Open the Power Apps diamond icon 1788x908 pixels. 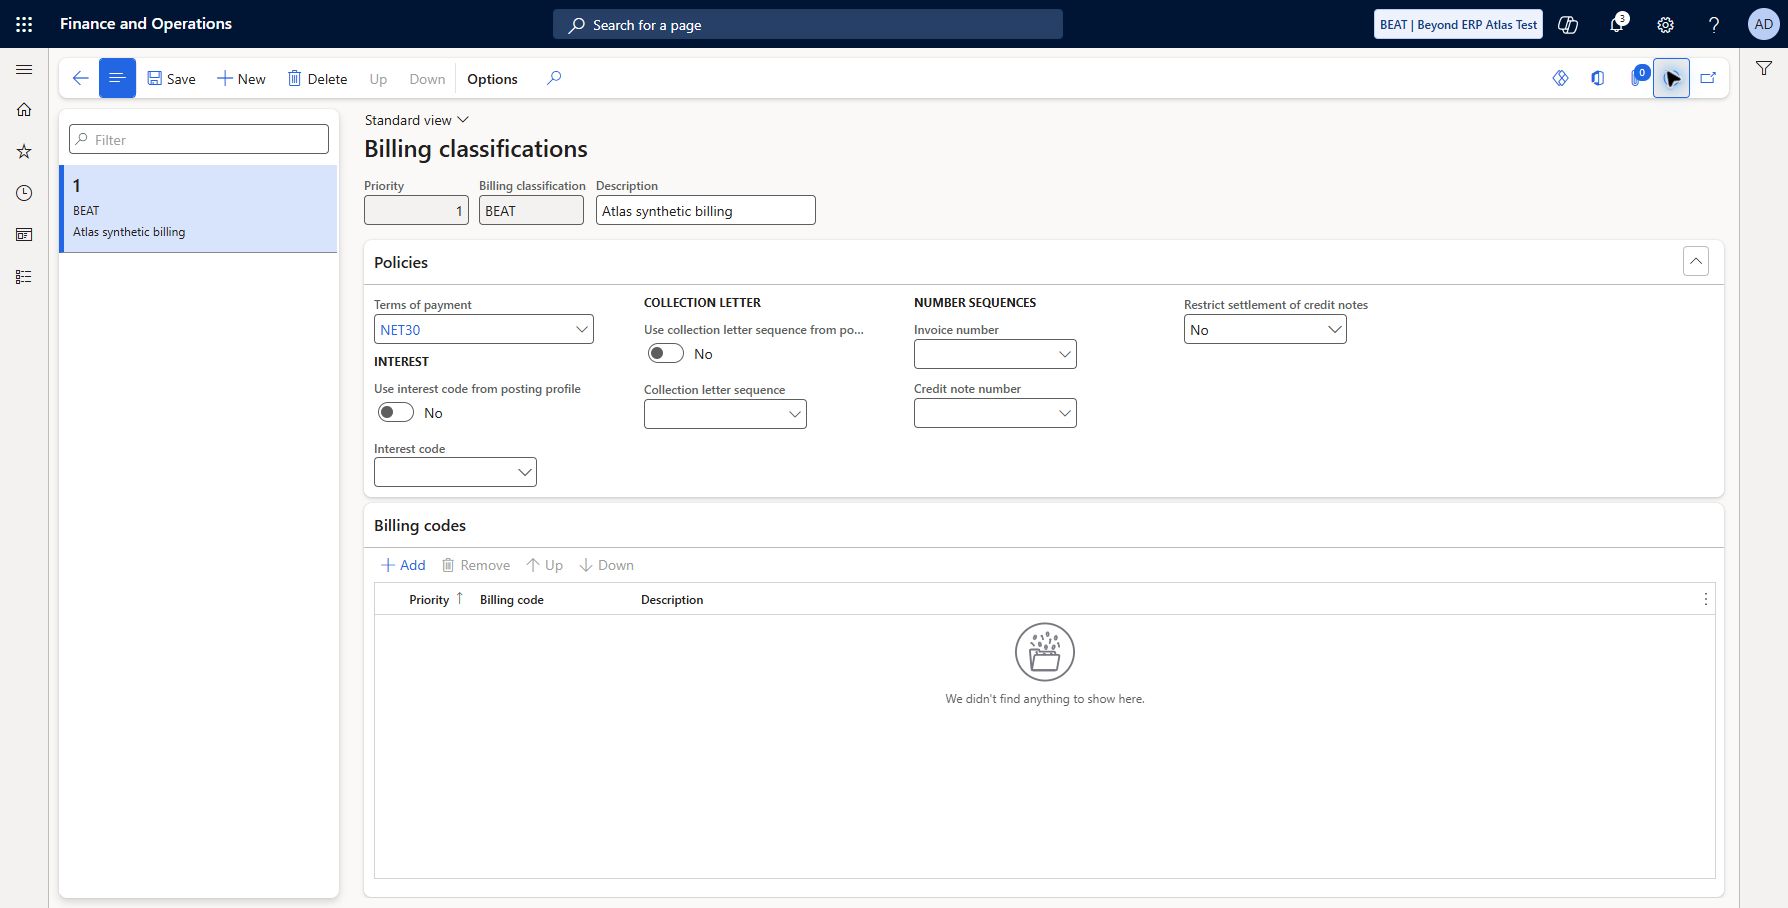(1560, 78)
